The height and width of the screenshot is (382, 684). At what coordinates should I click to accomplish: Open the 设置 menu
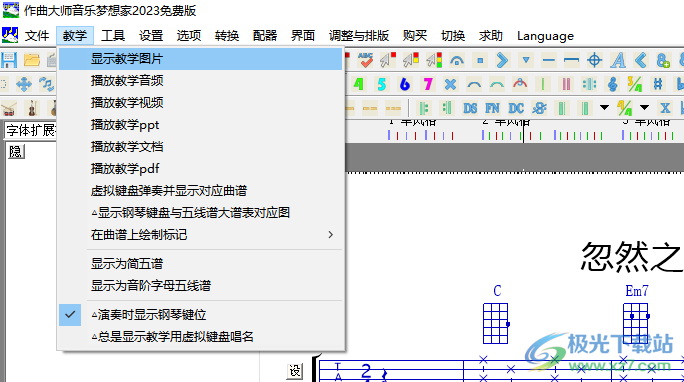point(151,36)
